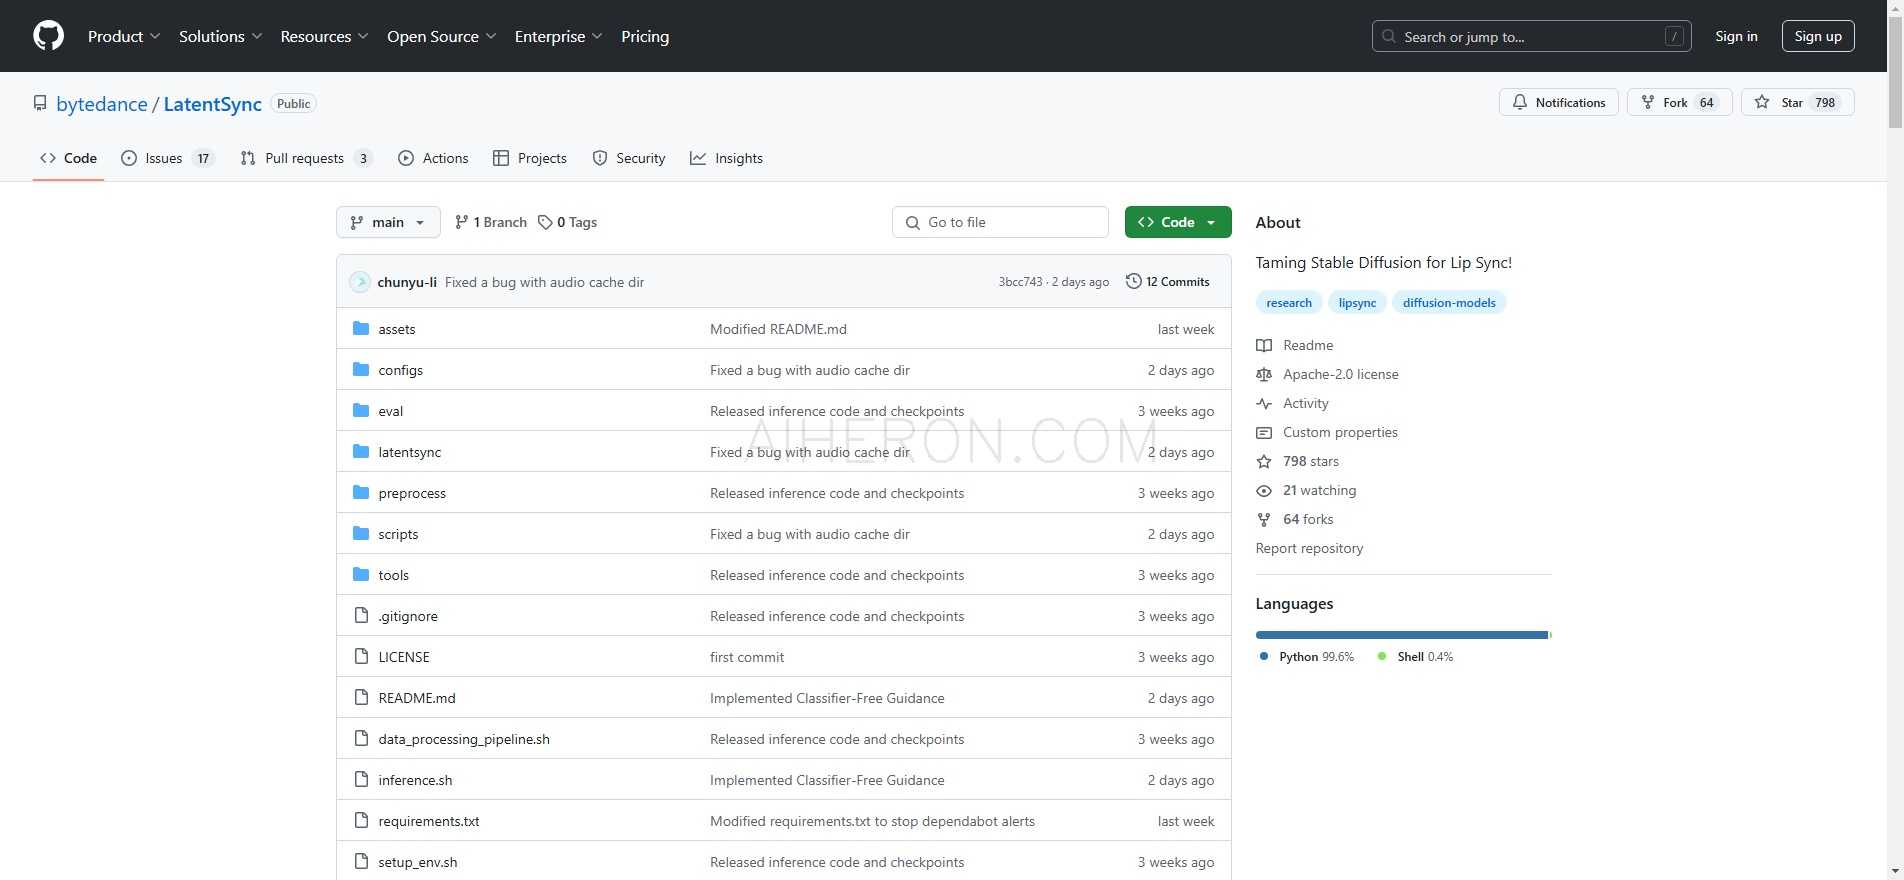Open the assets folder icon
The image size is (1904, 880).
tap(361, 328)
